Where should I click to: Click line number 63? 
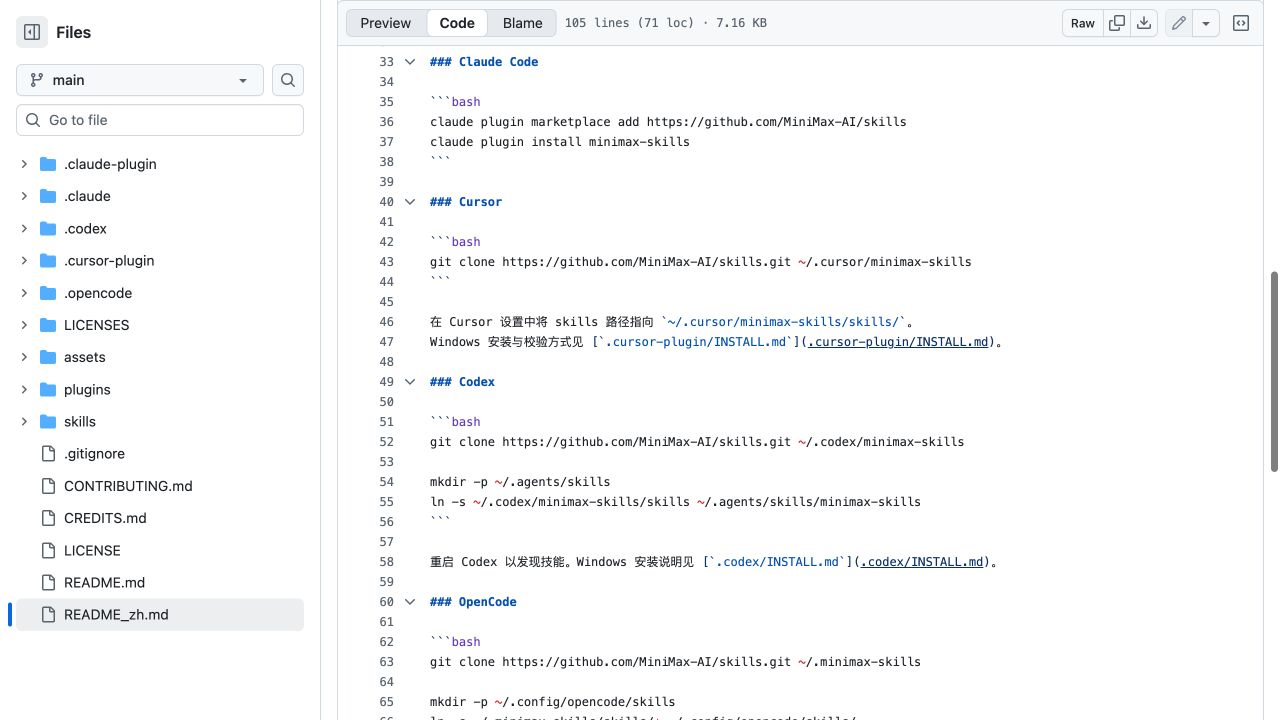387,662
